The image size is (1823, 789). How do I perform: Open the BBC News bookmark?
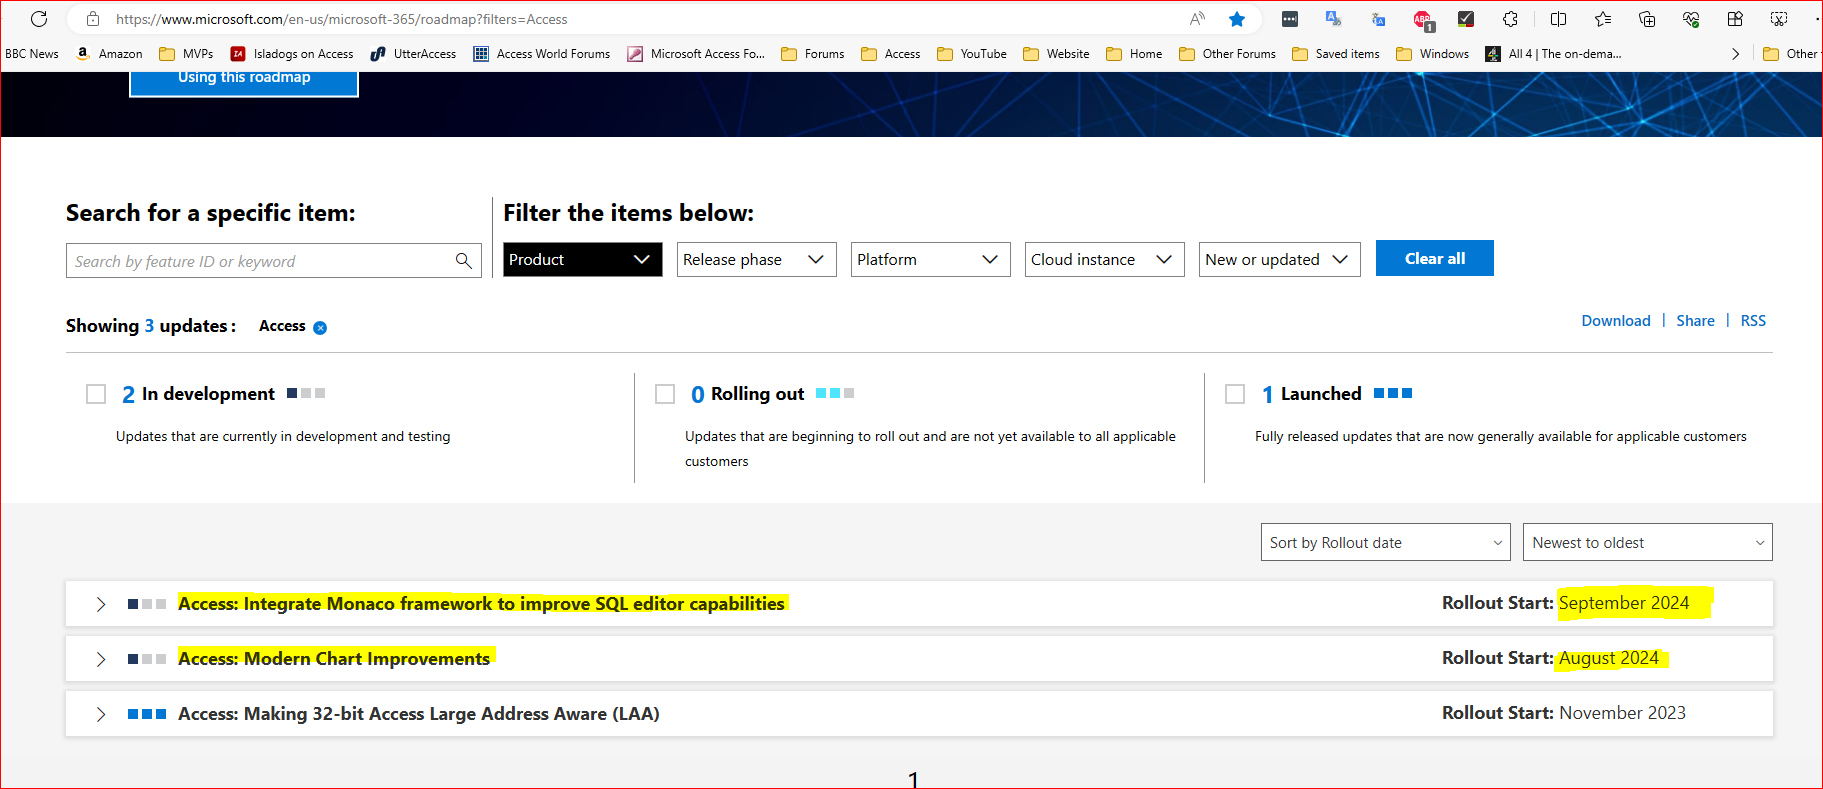pos(31,54)
